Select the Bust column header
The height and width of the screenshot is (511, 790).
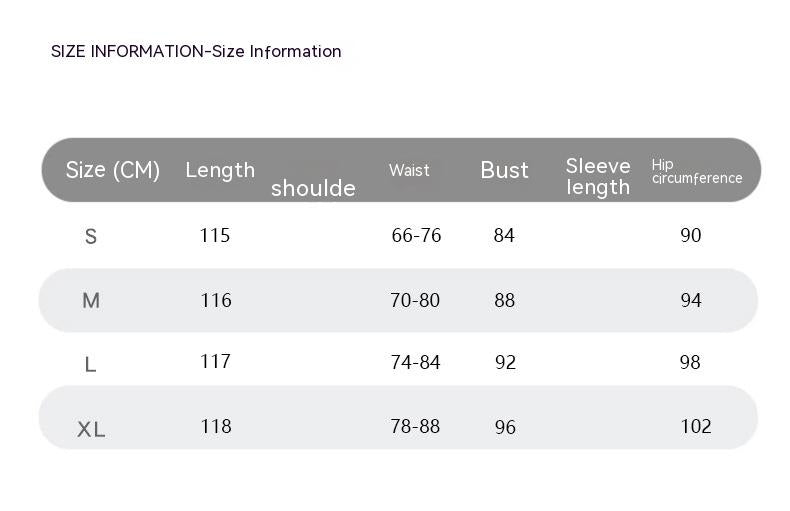click(x=504, y=170)
